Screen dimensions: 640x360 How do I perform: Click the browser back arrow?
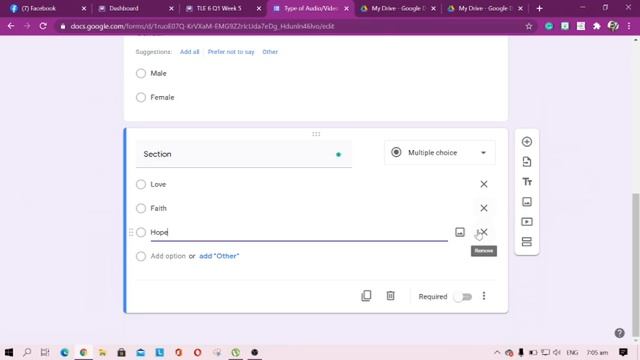pyautogui.click(x=11, y=26)
